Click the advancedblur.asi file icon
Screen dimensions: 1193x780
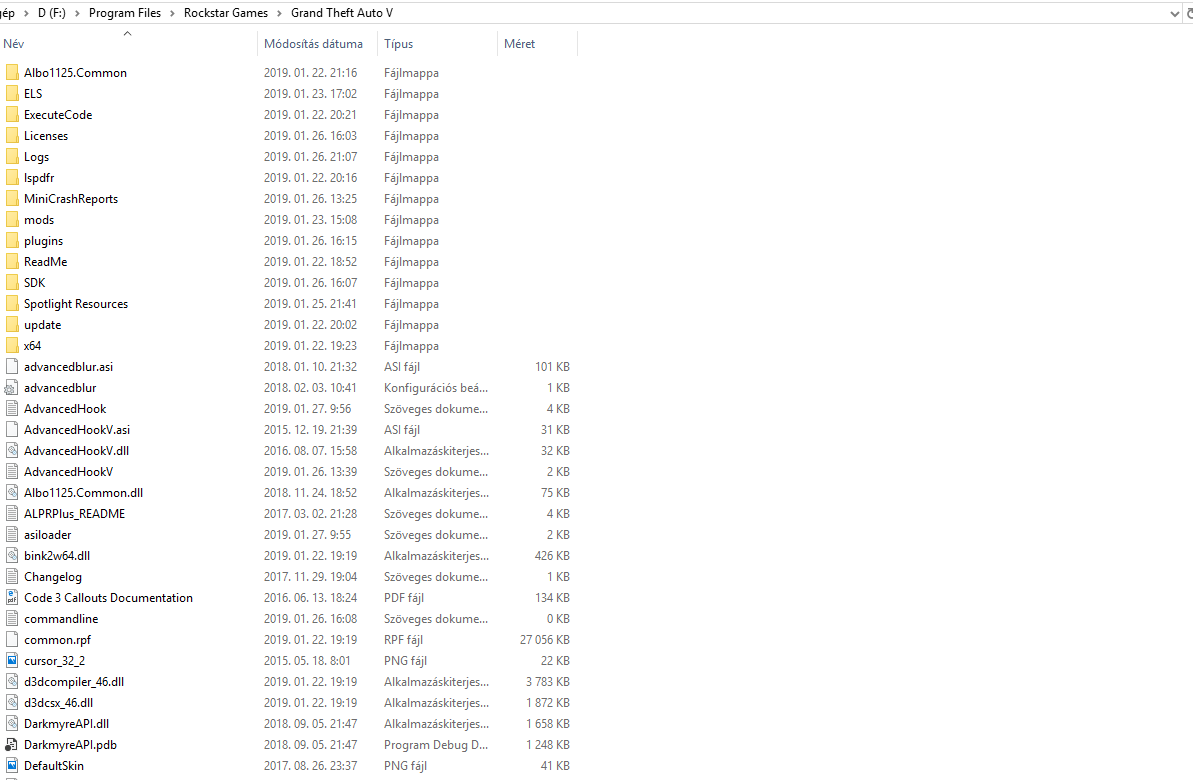[11, 367]
